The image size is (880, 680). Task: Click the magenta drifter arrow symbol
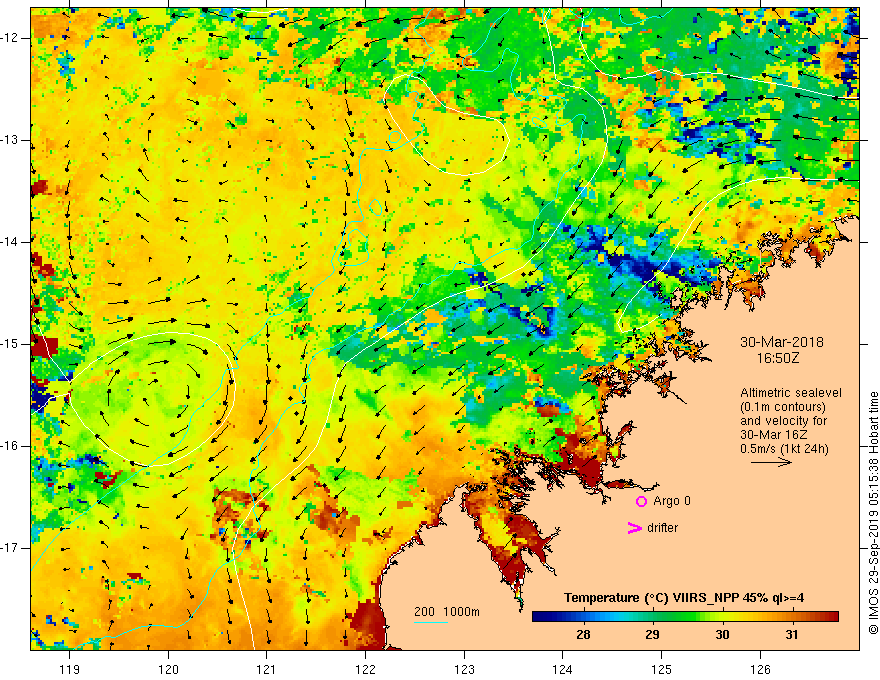click(634, 528)
